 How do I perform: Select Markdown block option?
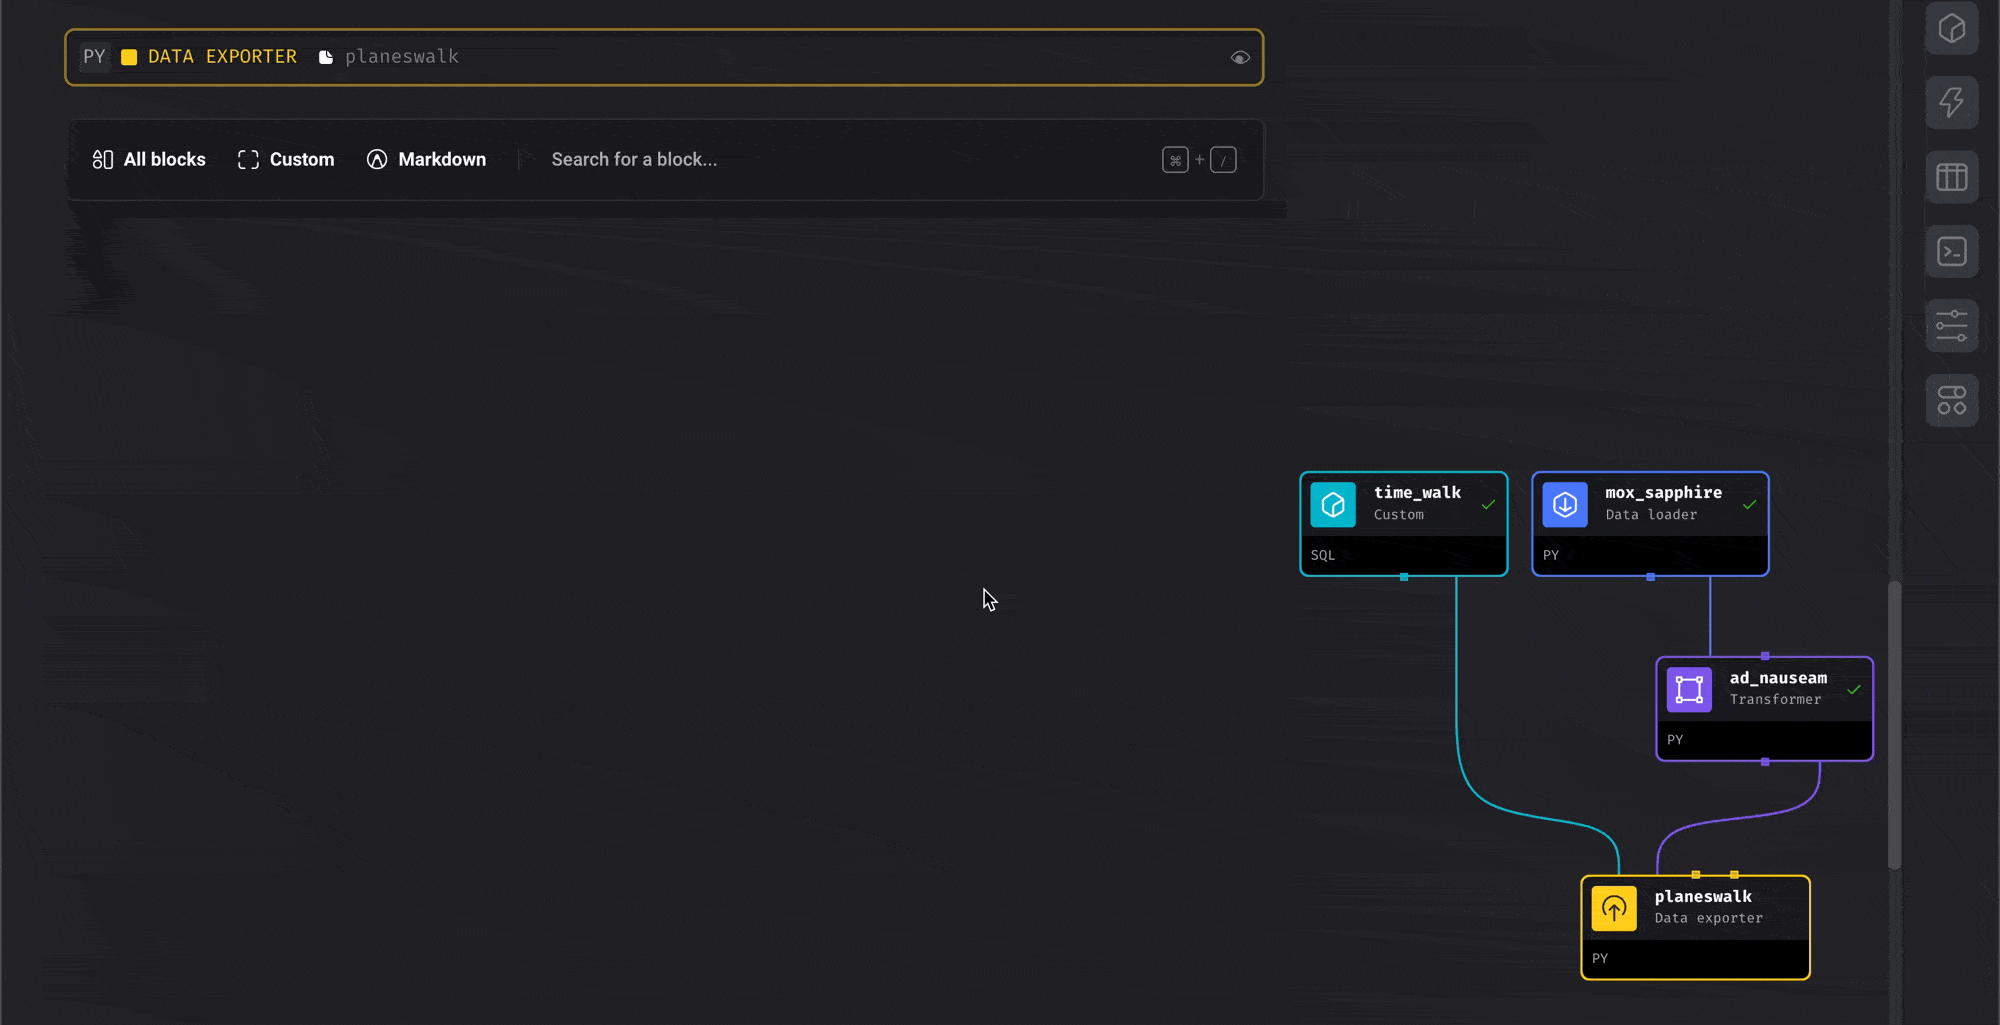pos(426,160)
